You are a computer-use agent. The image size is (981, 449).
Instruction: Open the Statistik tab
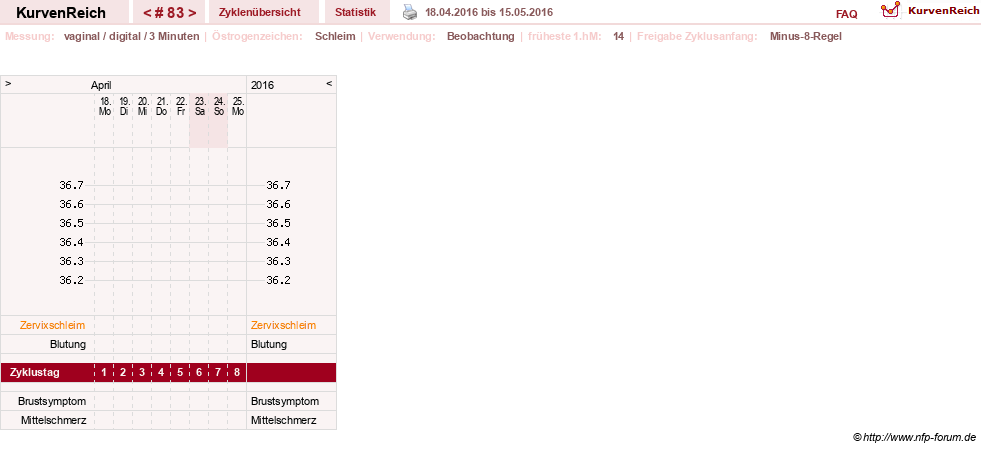coord(355,12)
